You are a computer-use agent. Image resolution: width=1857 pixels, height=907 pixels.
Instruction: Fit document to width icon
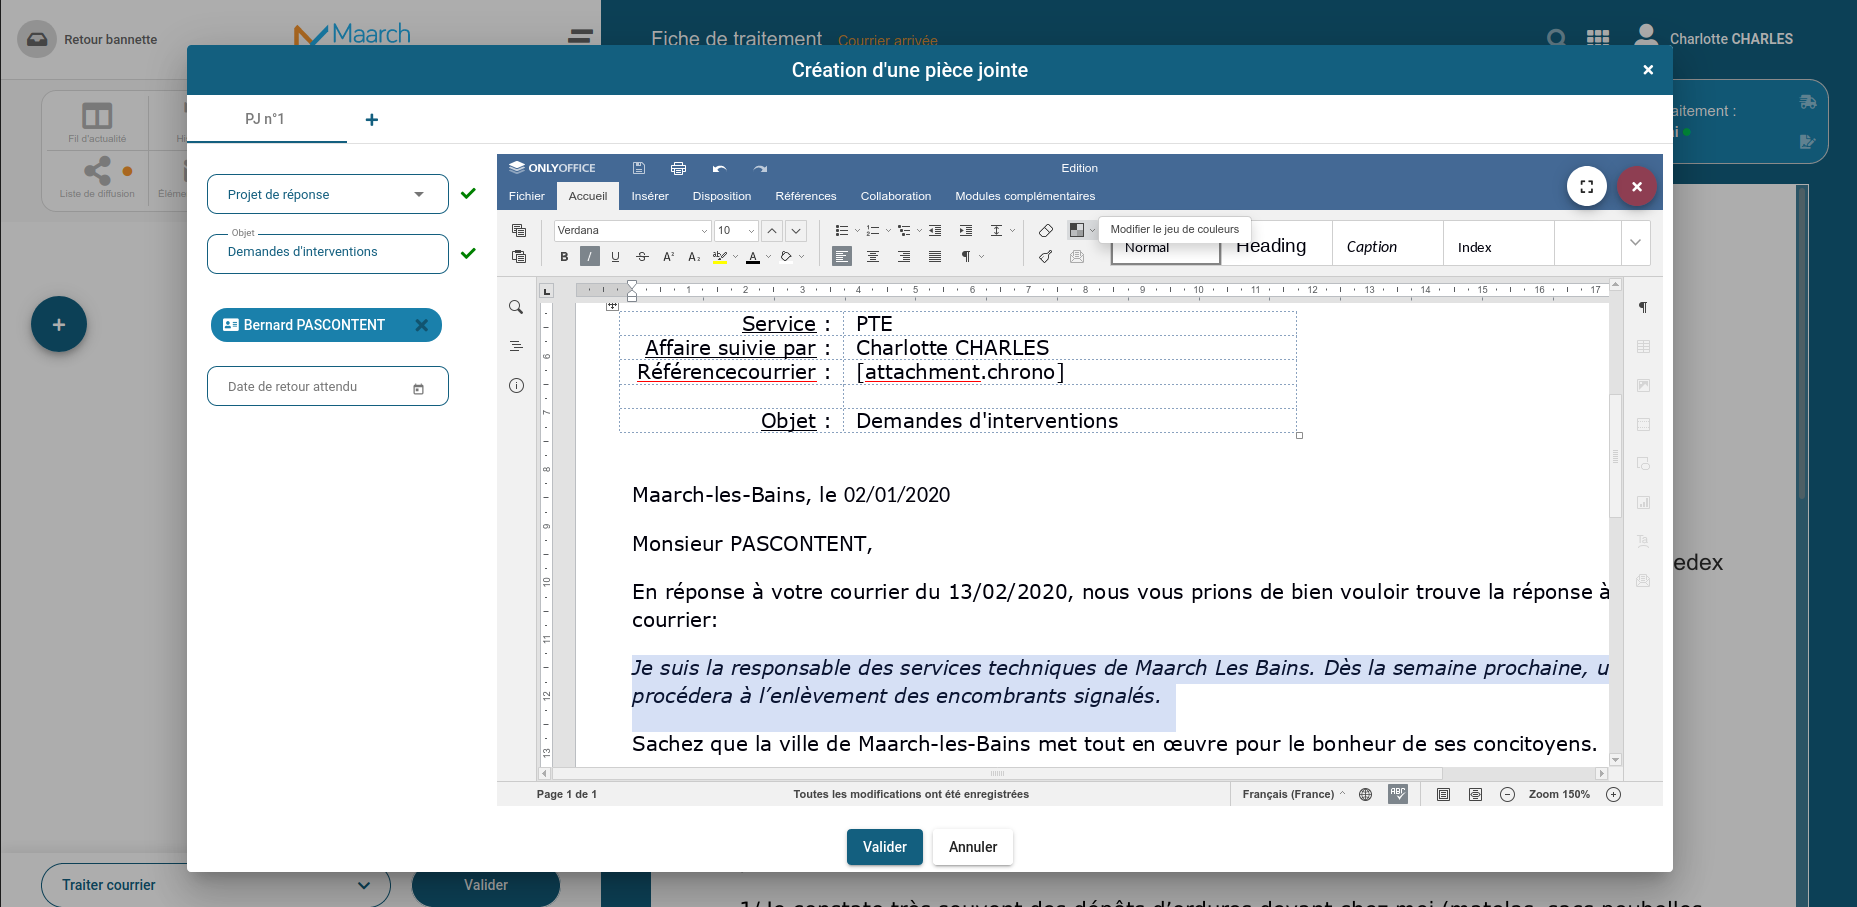coord(1475,794)
